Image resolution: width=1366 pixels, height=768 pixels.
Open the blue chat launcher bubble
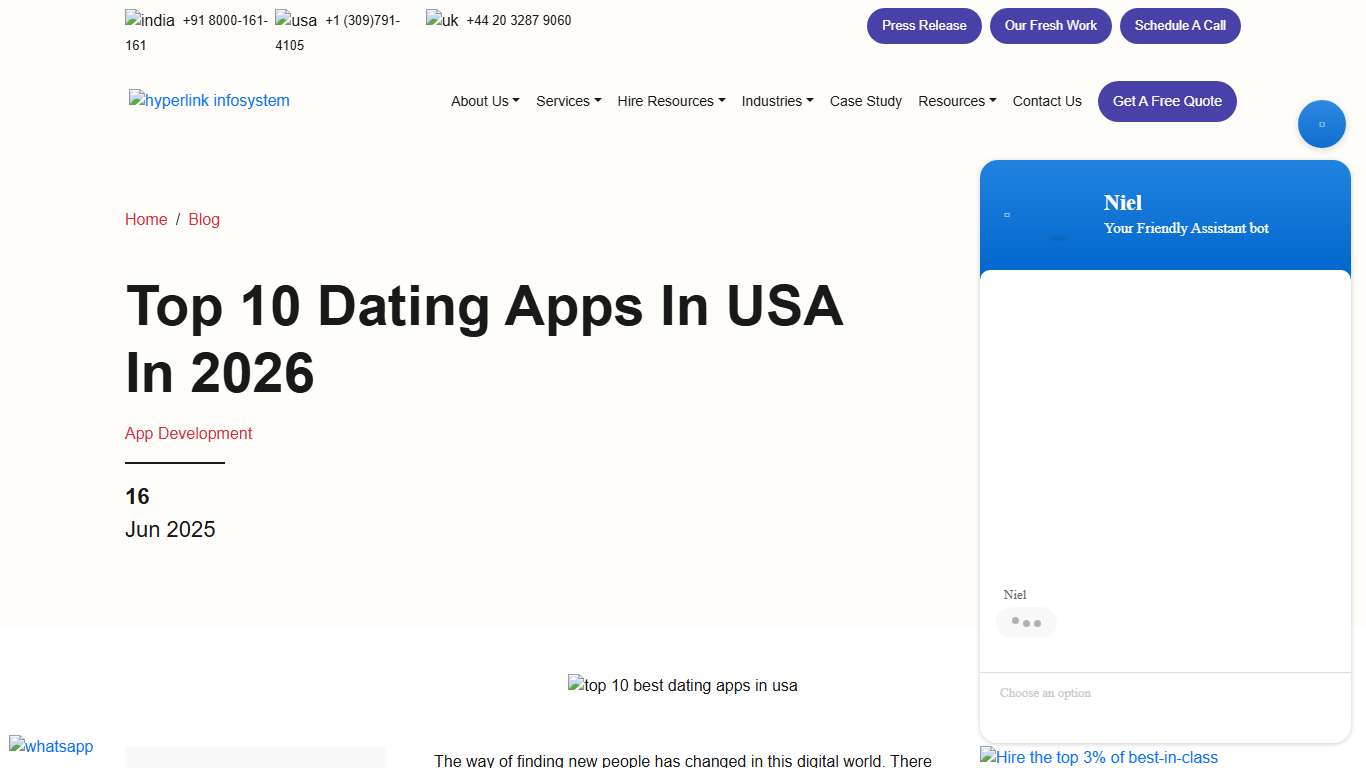click(x=1322, y=123)
